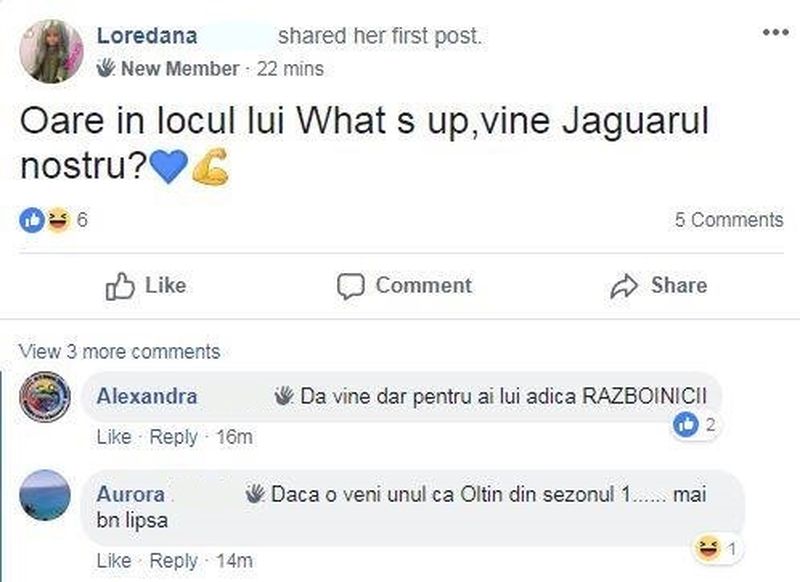Screen dimensions: 800x582
Task: Reply to Aurora's comment
Action: point(174,560)
